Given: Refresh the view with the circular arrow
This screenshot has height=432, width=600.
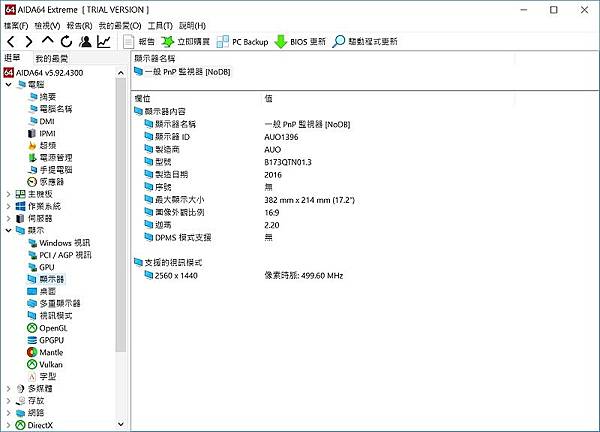Looking at the screenshot, I should click(x=66, y=41).
